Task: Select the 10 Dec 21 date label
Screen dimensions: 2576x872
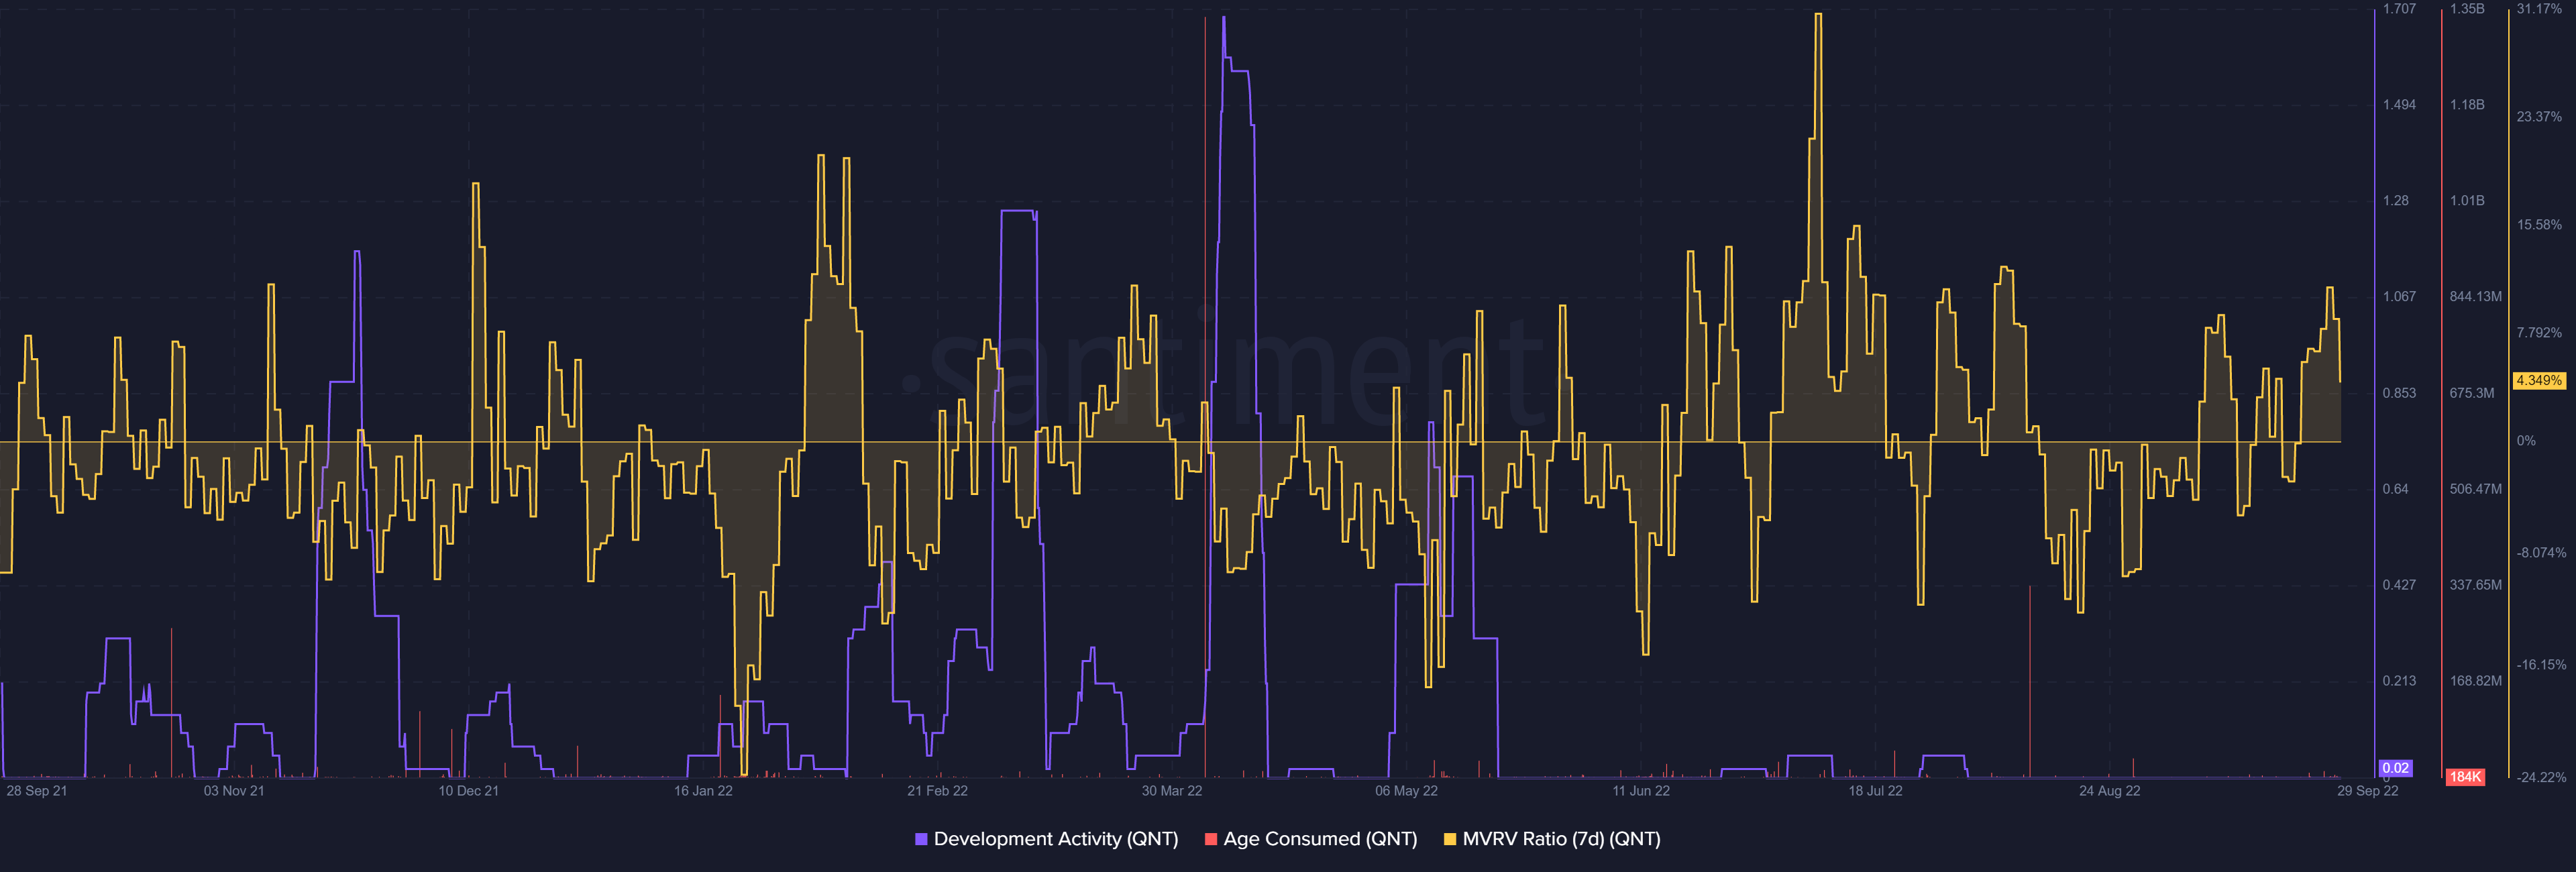Action: [x=468, y=791]
